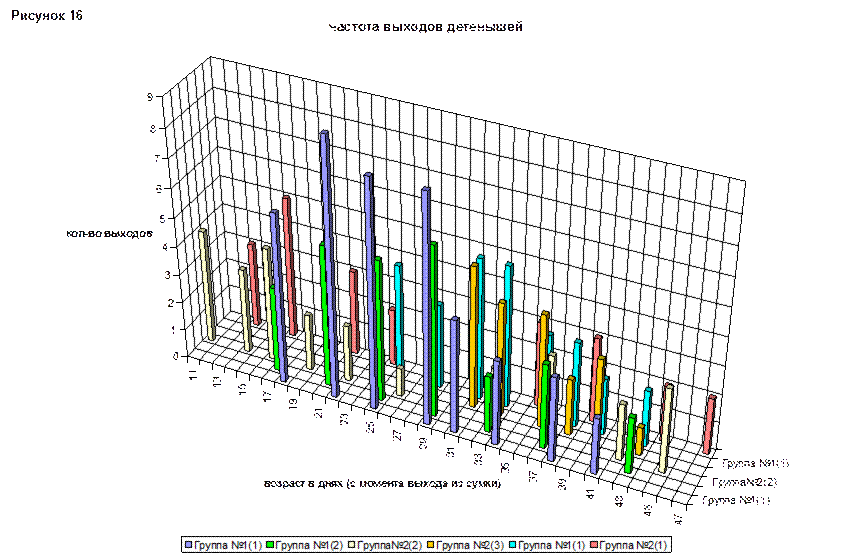
Task: Select the topmost series label right of chart floor
Action: (x=756, y=464)
